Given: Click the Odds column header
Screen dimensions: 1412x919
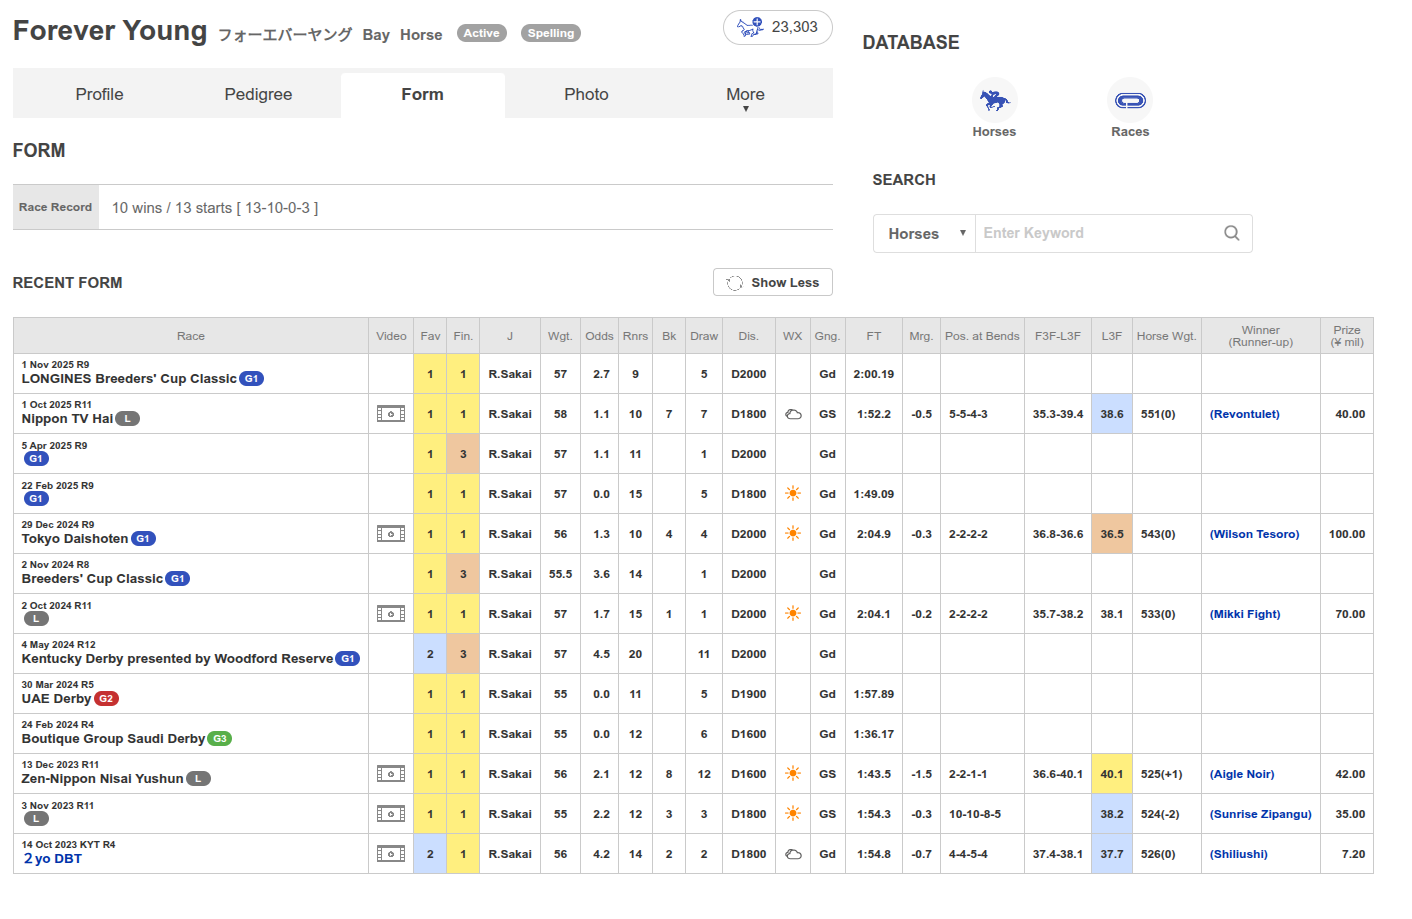Looking at the screenshot, I should (x=600, y=336).
